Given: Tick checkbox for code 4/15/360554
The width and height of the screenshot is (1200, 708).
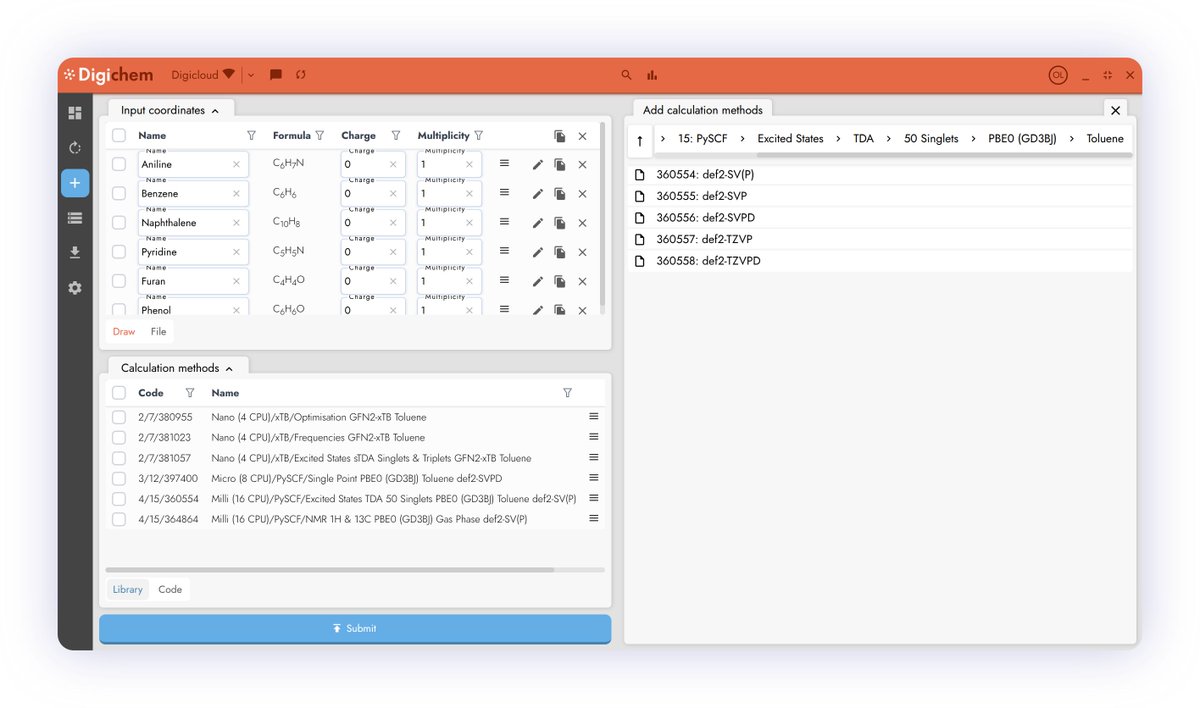Looking at the screenshot, I should coord(119,499).
